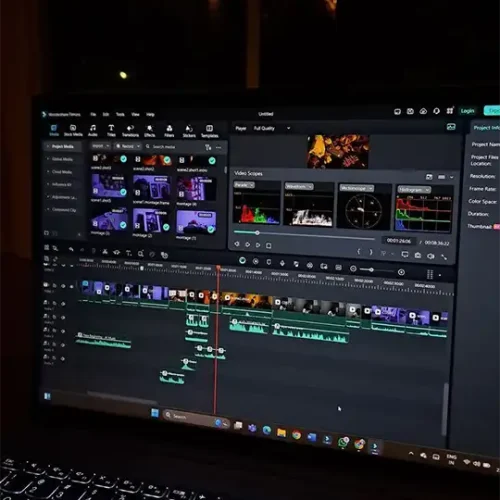This screenshot has width=500, height=500.
Task: Open the Audio library tab
Action: click(x=93, y=130)
